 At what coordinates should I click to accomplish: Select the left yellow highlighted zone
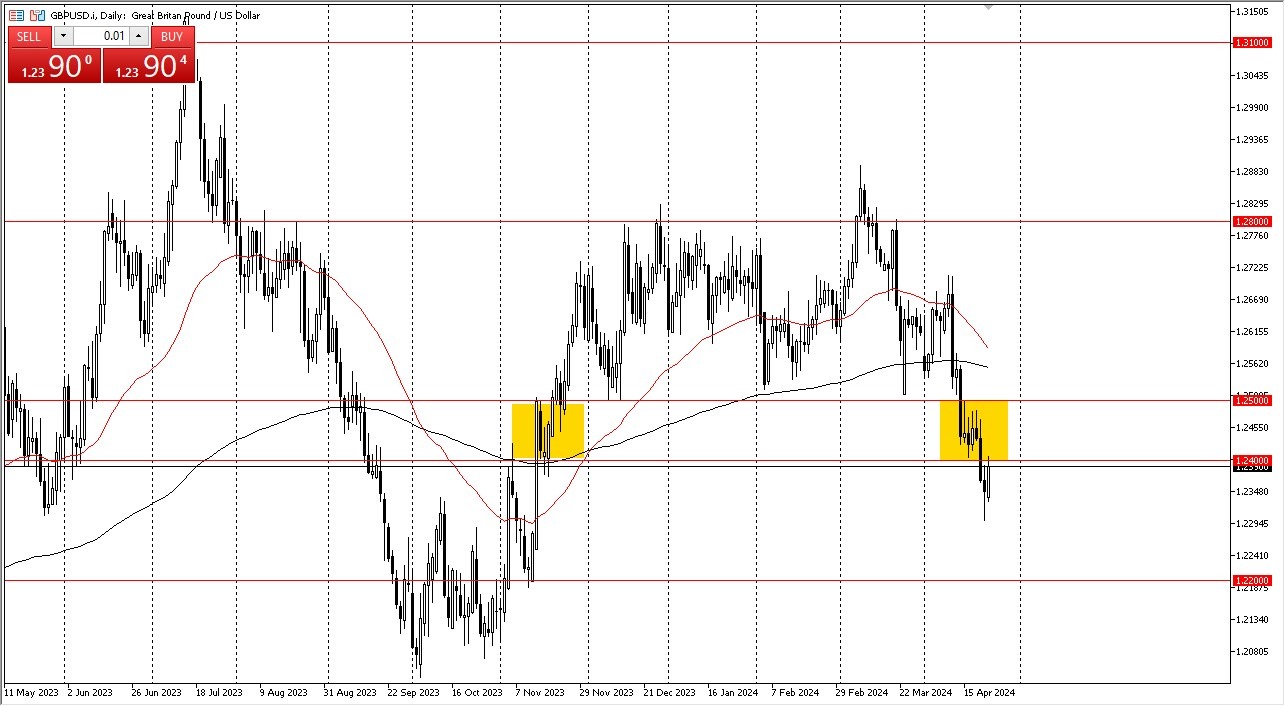pyautogui.click(x=549, y=430)
